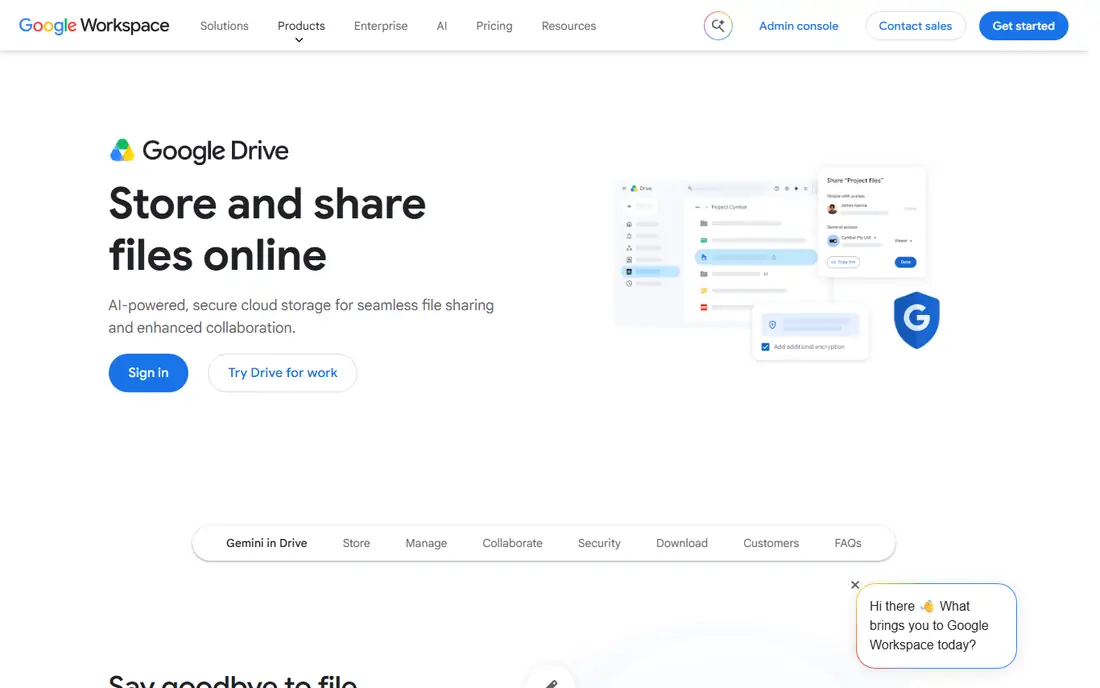Jump to the Store section tab
The width and height of the screenshot is (1100, 688).
pyautogui.click(x=356, y=543)
